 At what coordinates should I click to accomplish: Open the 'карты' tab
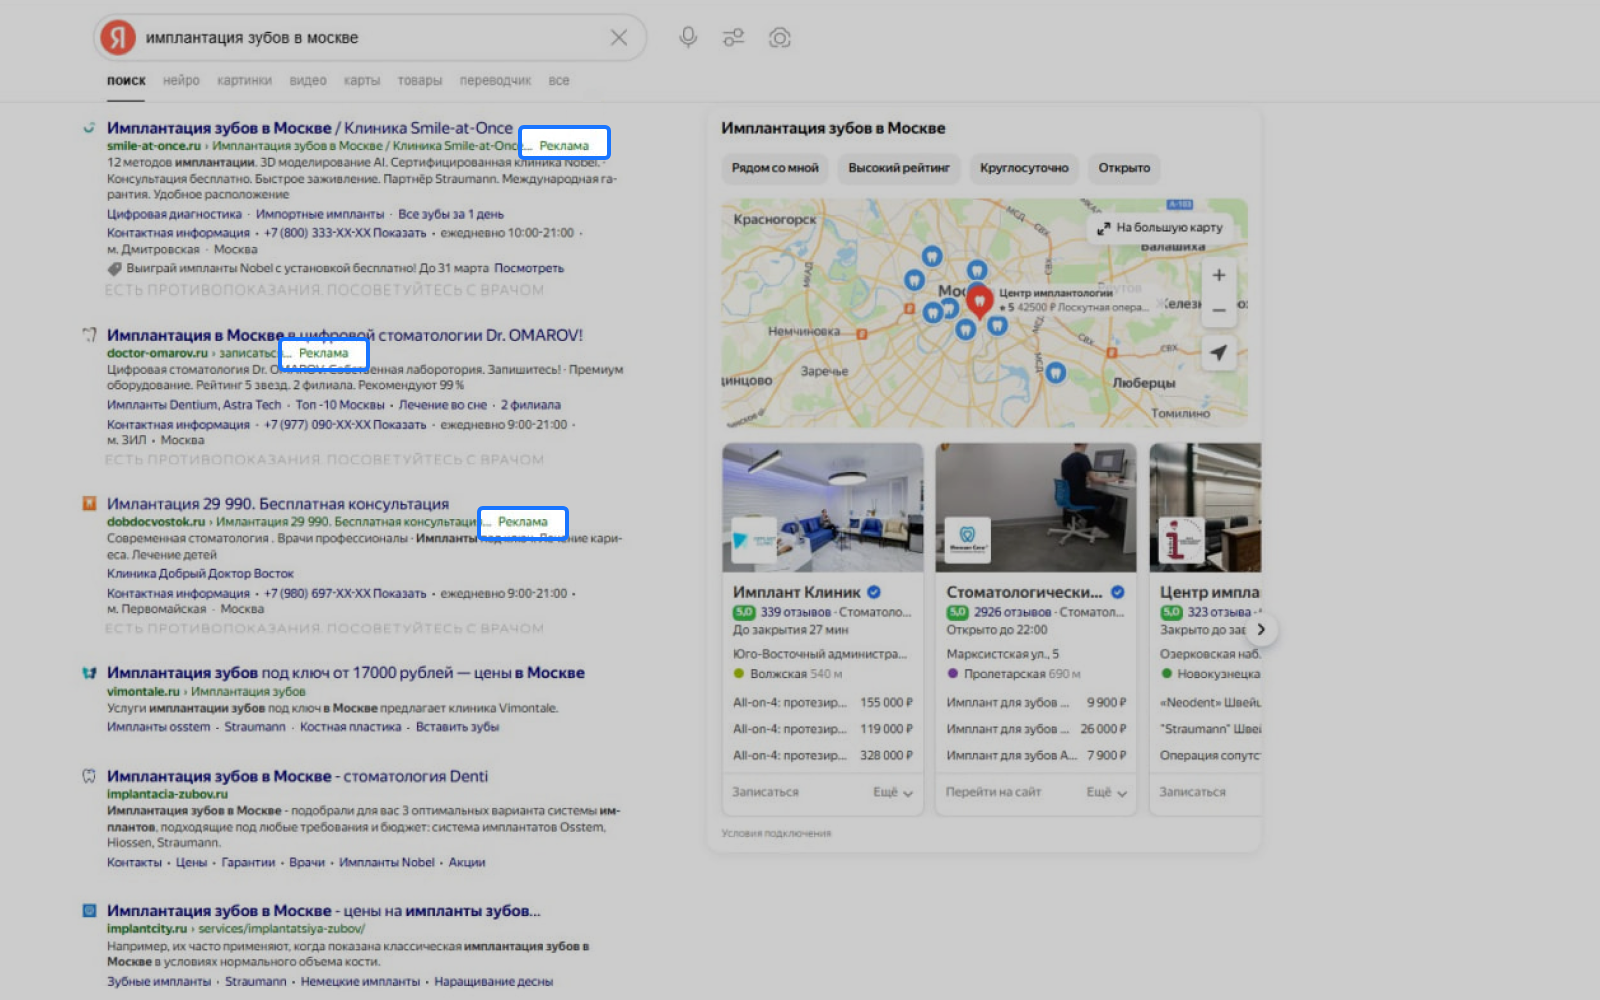click(361, 81)
